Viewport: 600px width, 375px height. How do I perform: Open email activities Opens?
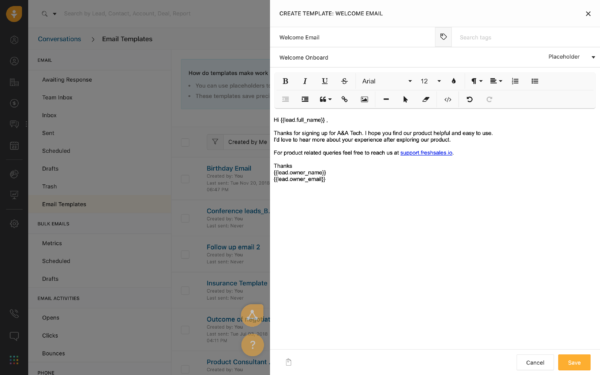[51, 318]
